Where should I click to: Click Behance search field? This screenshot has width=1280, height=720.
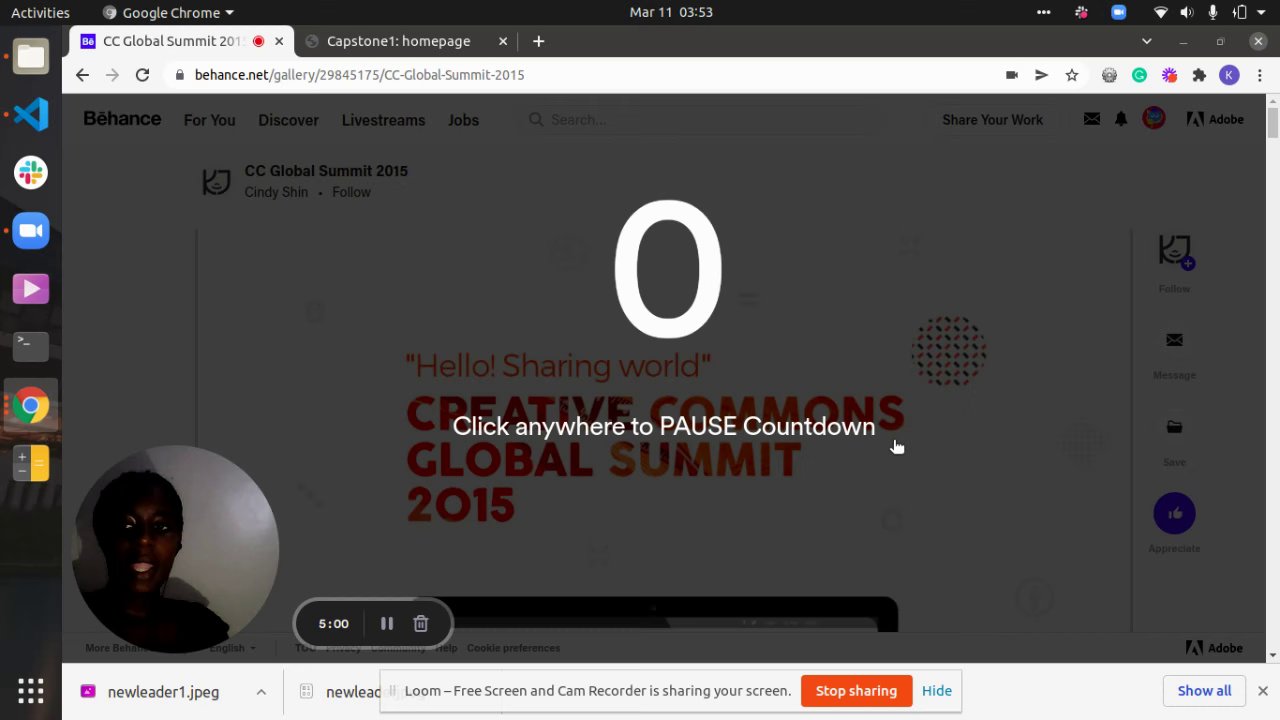coord(700,120)
